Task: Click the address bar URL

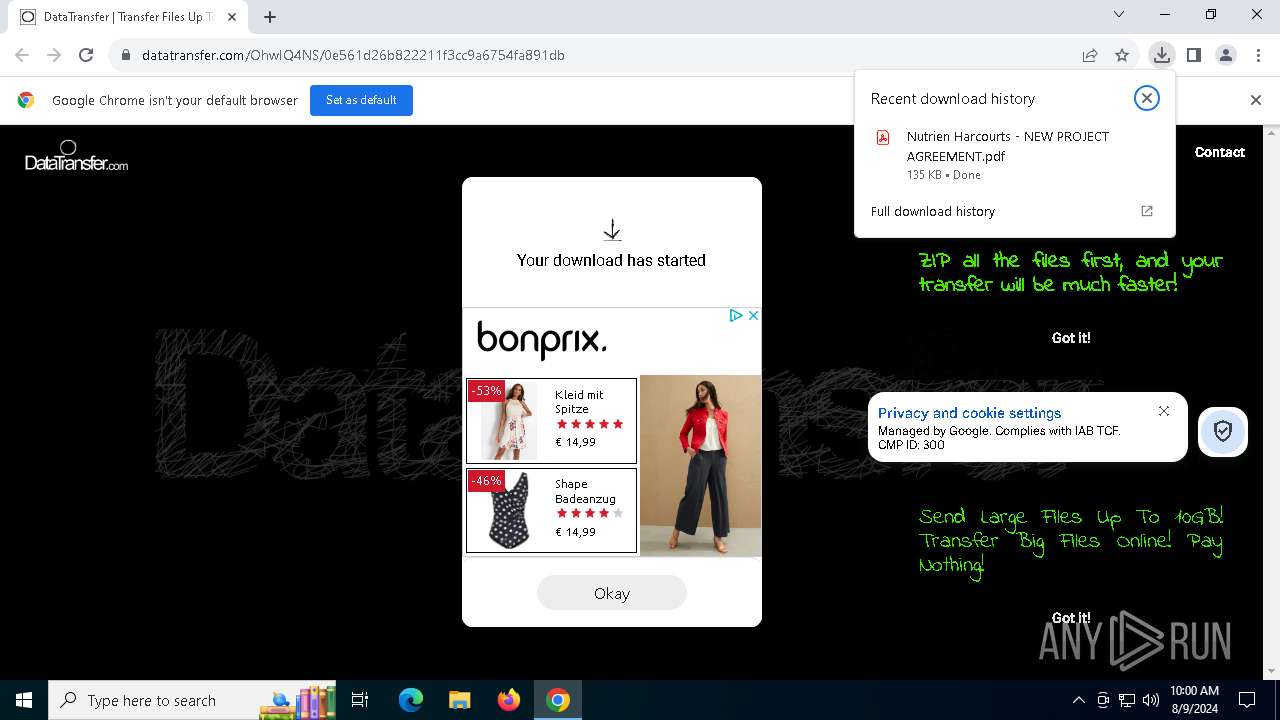Action: (353, 55)
